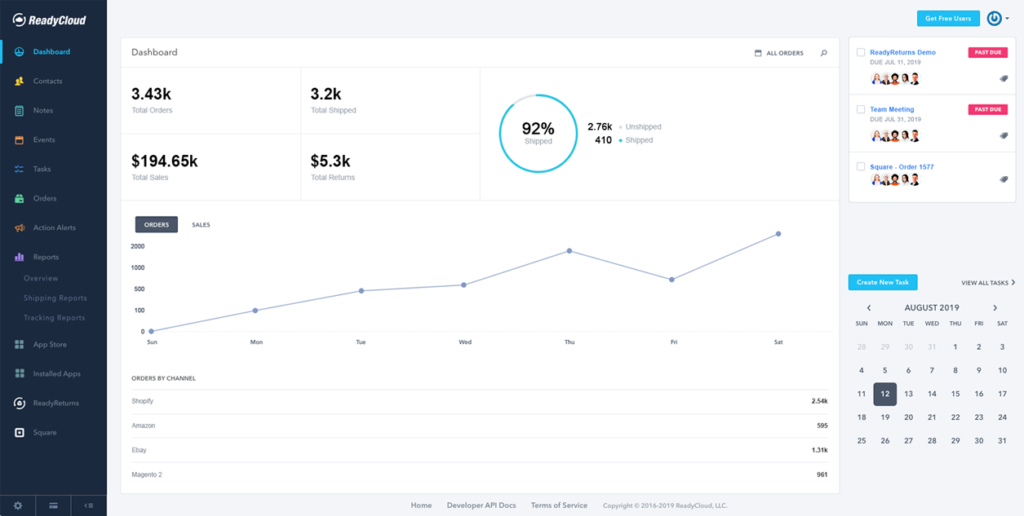Click the Sat data point on chart
Image resolution: width=1024 pixels, height=516 pixels.
click(778, 234)
